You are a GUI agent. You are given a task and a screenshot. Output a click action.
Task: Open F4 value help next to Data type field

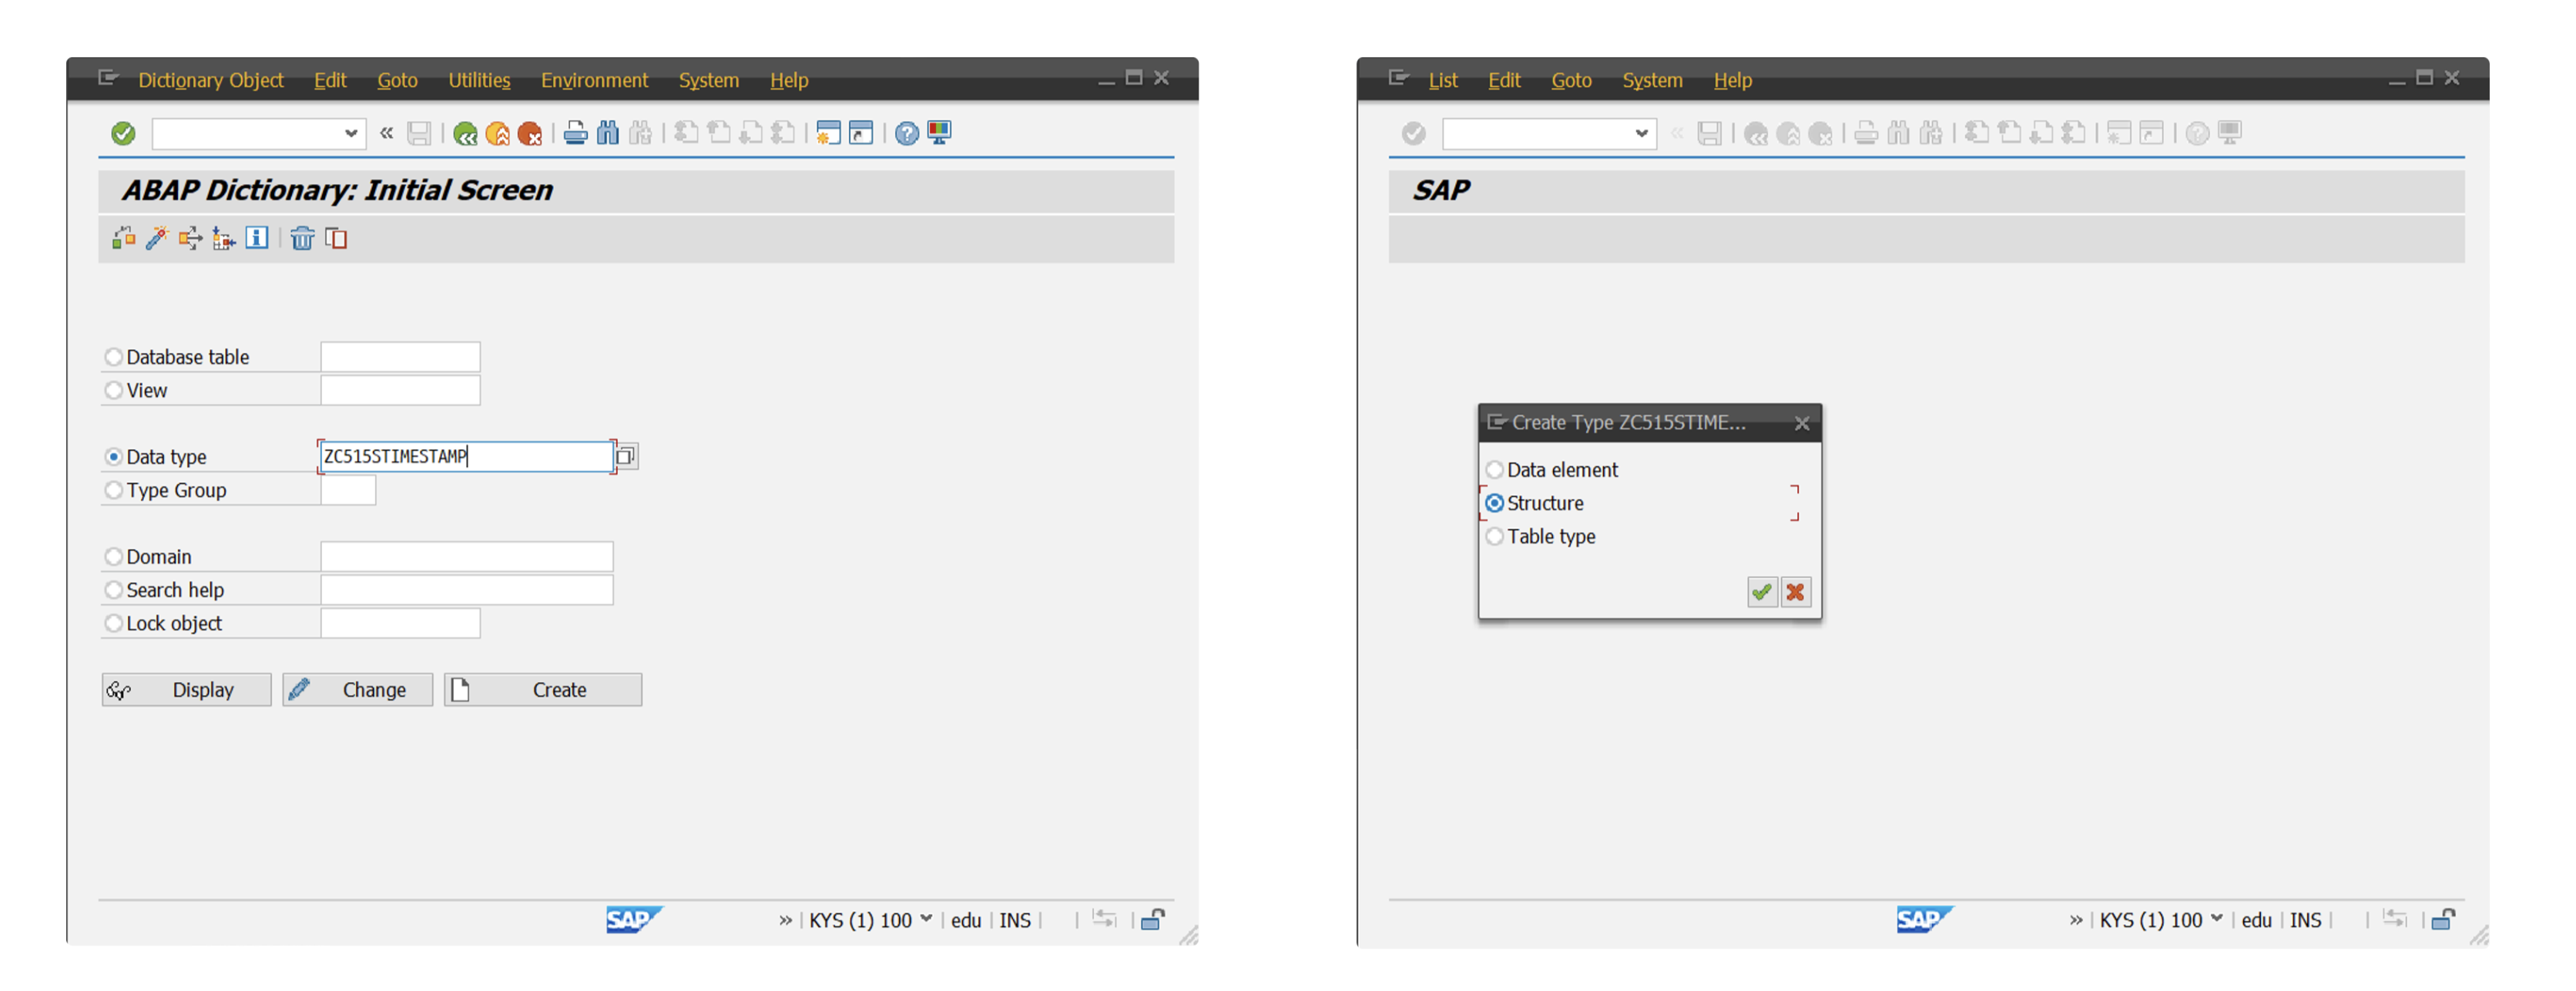coord(626,456)
